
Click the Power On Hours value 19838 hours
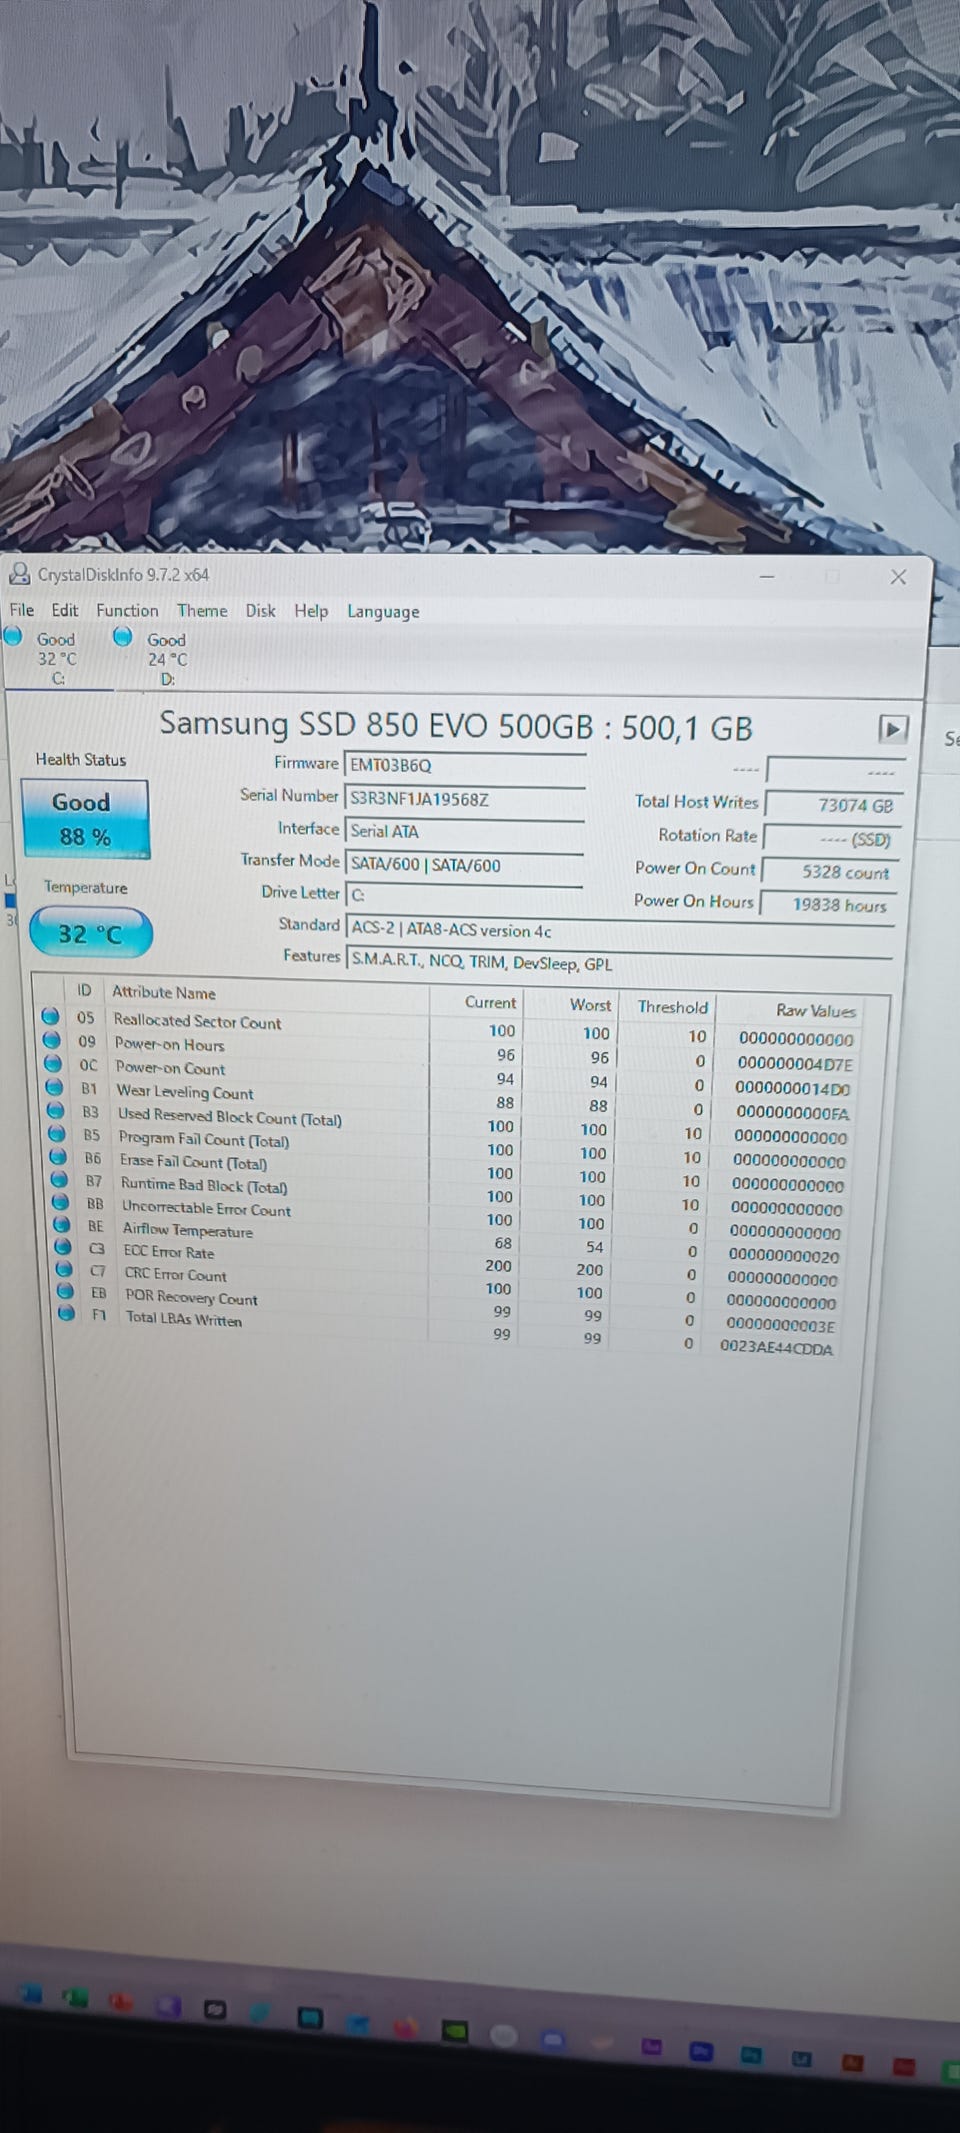829,904
